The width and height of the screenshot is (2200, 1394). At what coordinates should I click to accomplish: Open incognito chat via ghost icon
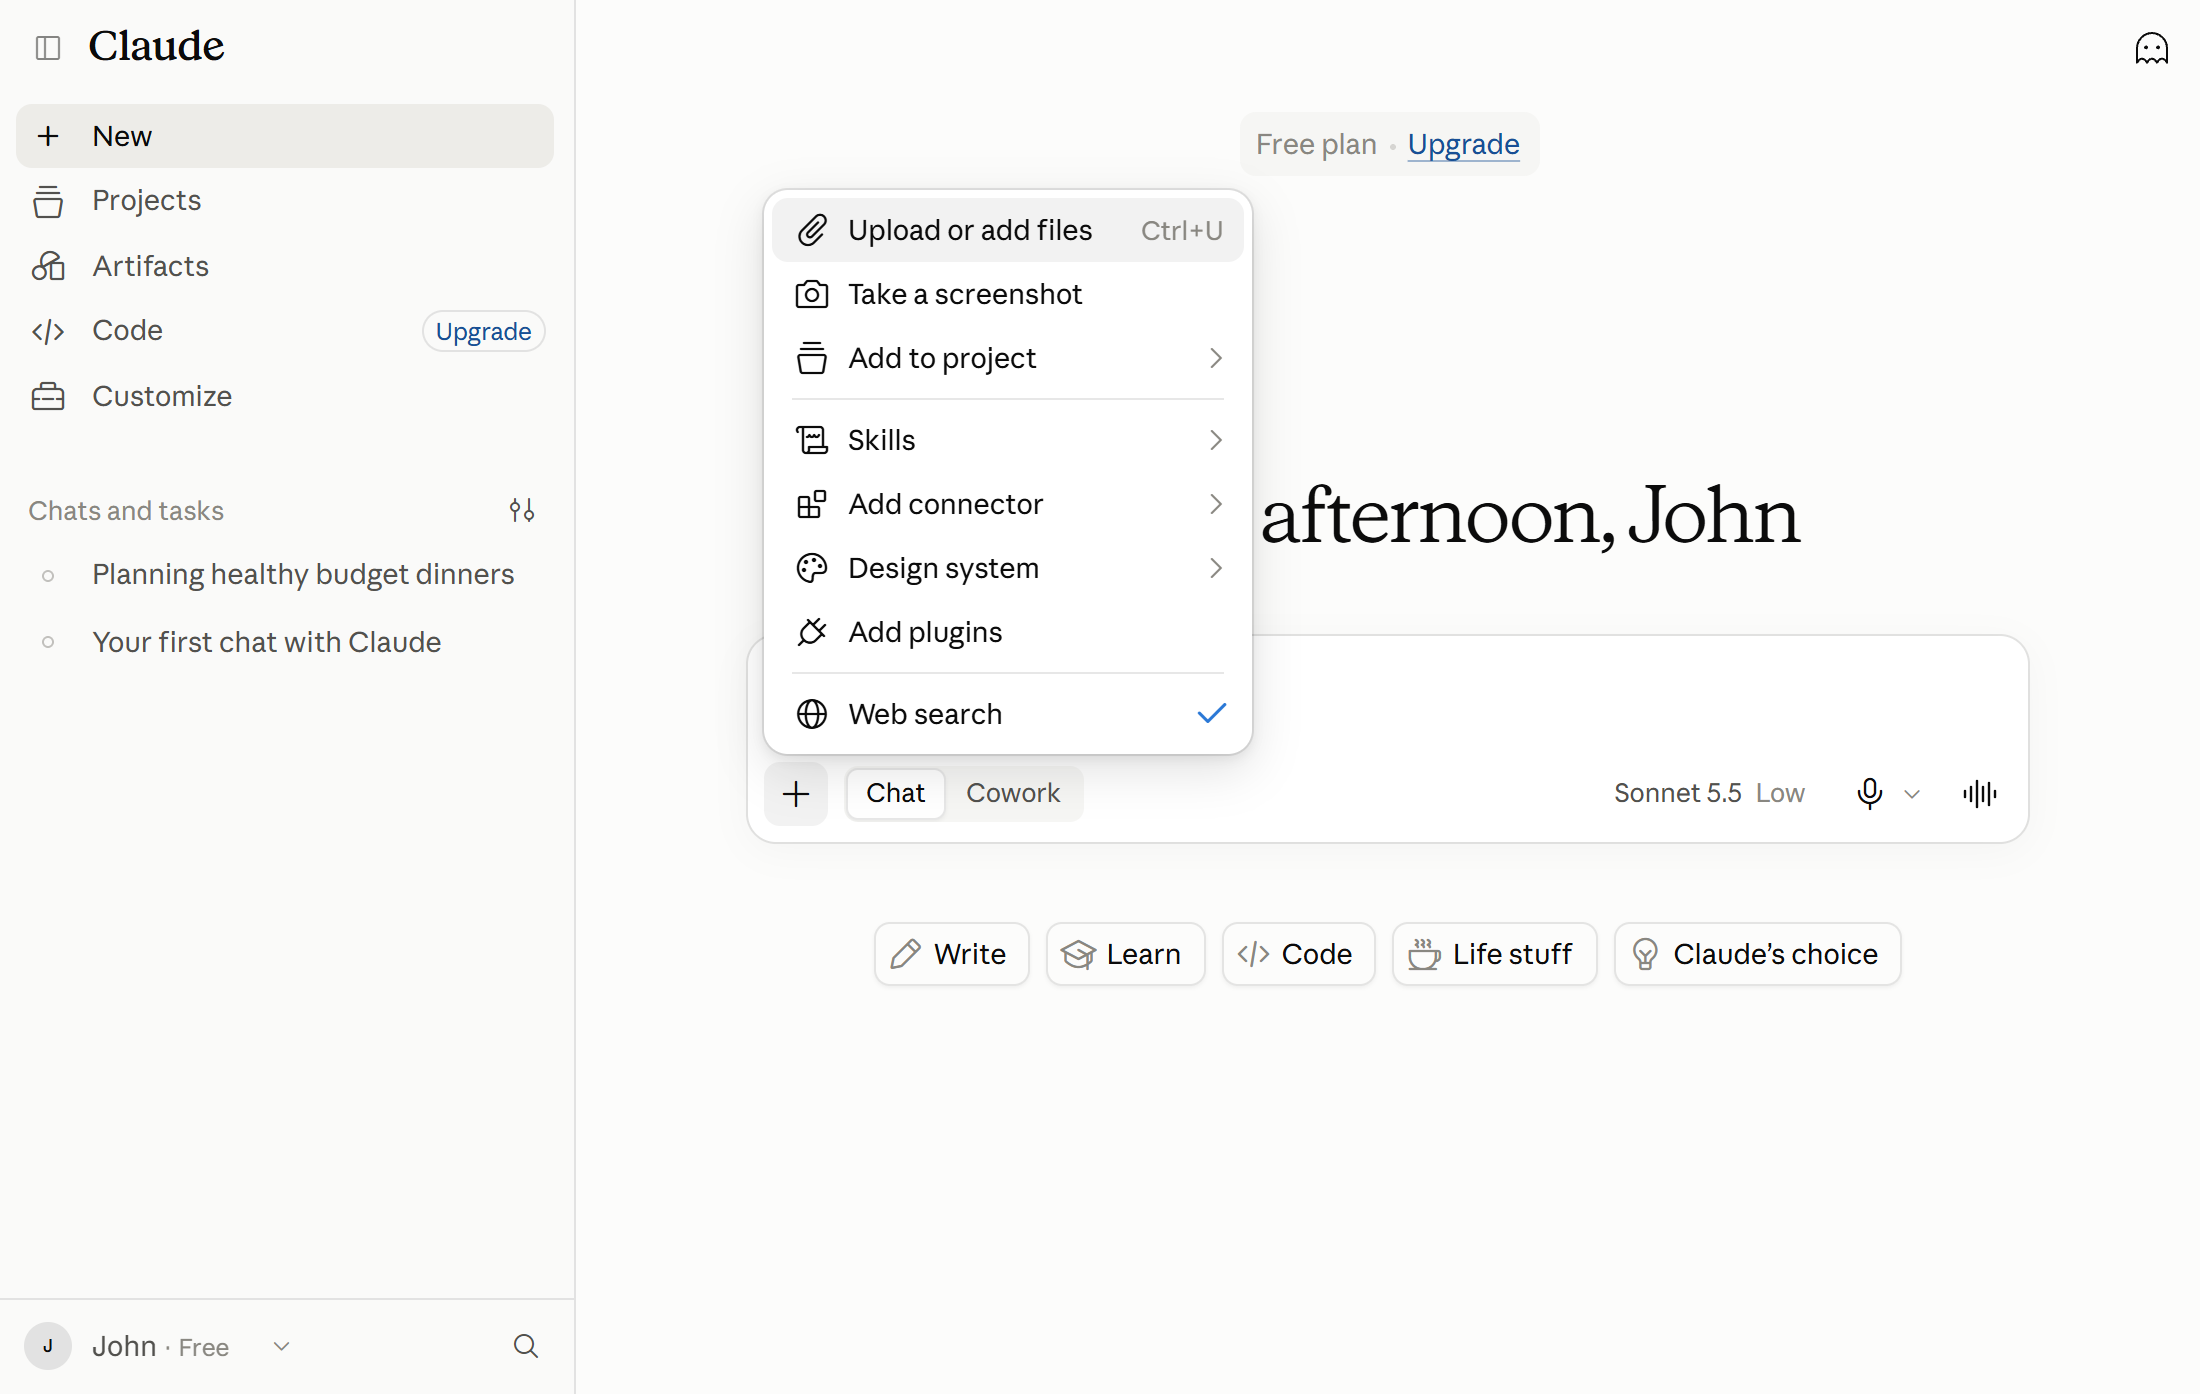tap(2151, 48)
